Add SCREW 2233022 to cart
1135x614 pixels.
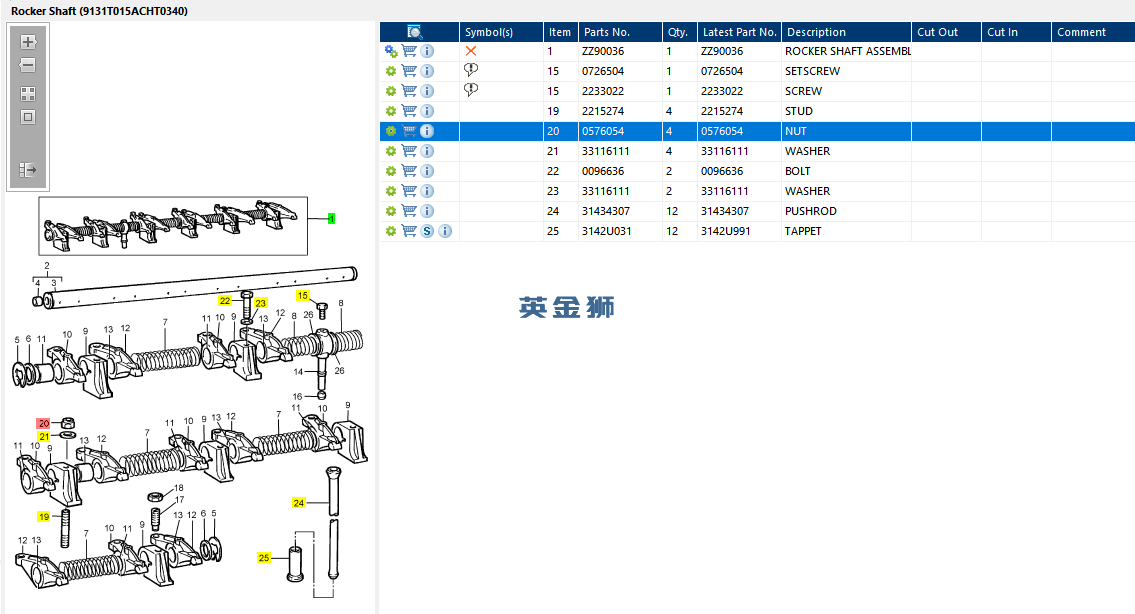point(409,91)
